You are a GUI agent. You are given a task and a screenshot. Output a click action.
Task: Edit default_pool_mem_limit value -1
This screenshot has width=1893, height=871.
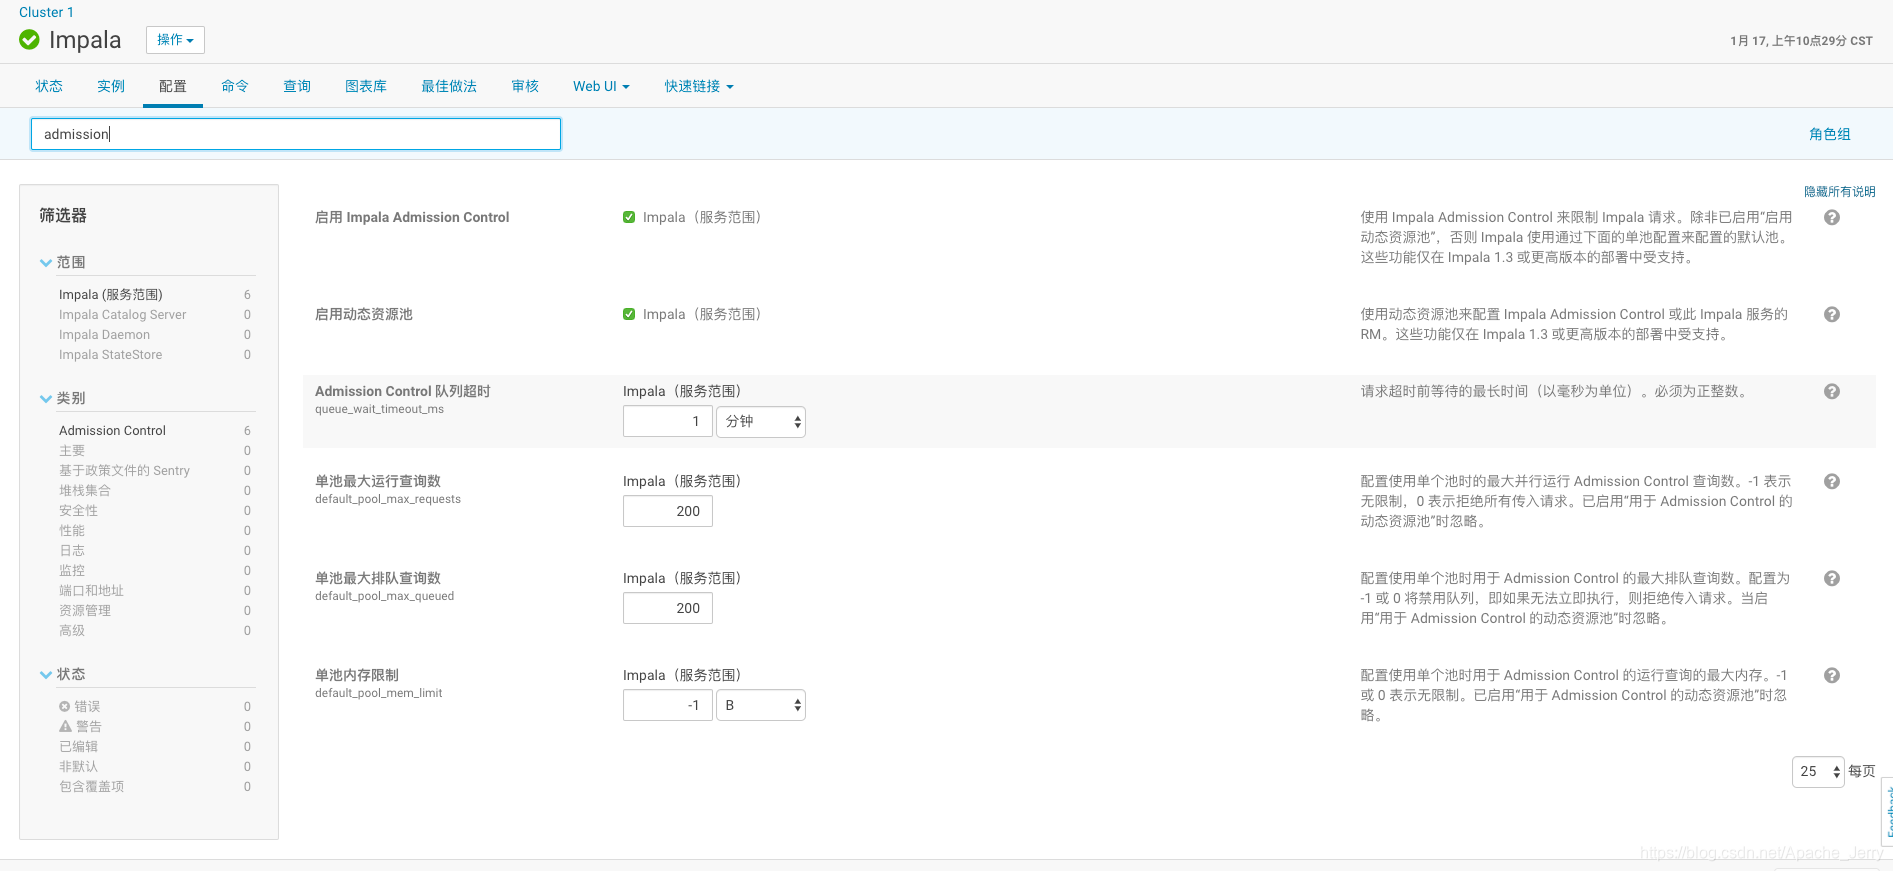668,705
